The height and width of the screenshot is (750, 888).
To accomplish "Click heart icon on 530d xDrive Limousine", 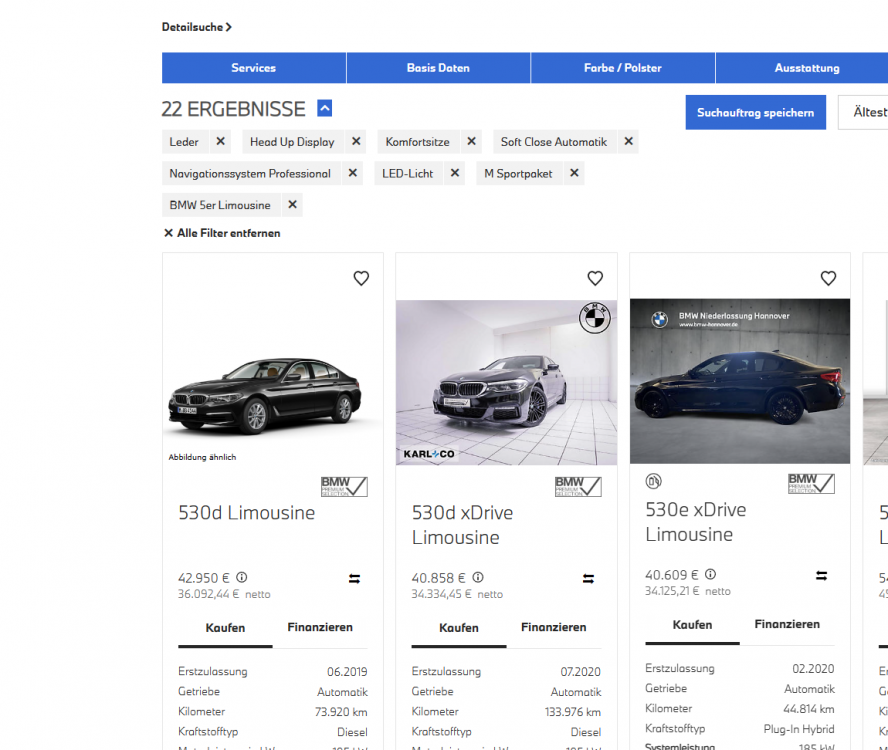I will [595, 279].
